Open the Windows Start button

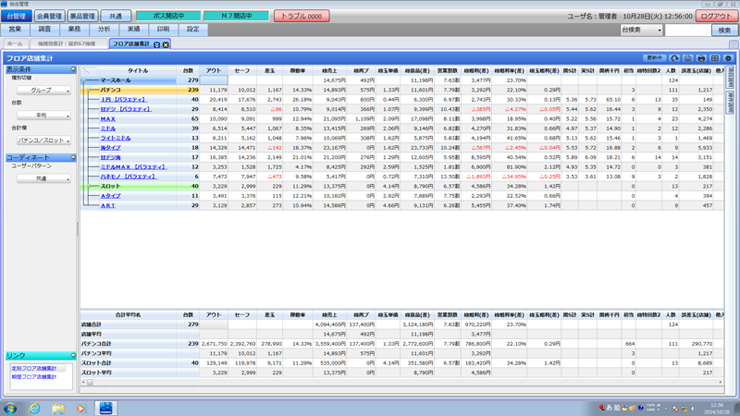click(10, 408)
